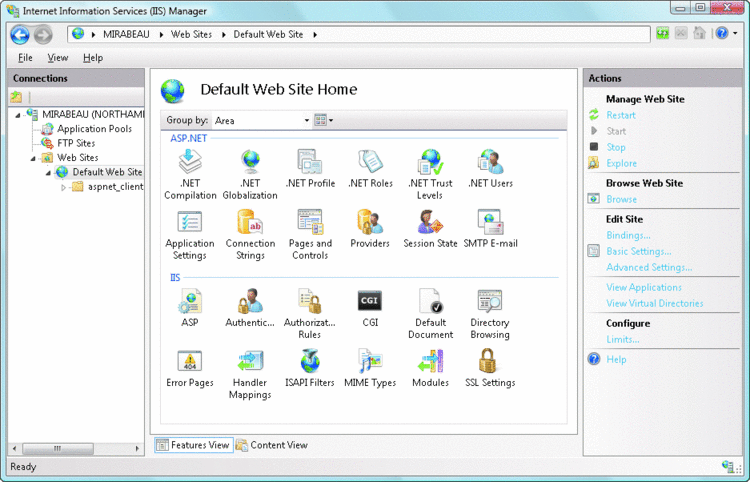Open Application Settings feature
Viewport: 750px width, 482px height.
coord(190,235)
